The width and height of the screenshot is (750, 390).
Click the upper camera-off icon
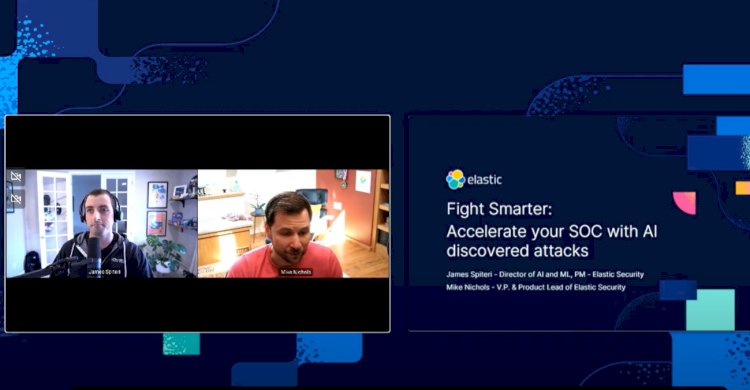(16, 177)
